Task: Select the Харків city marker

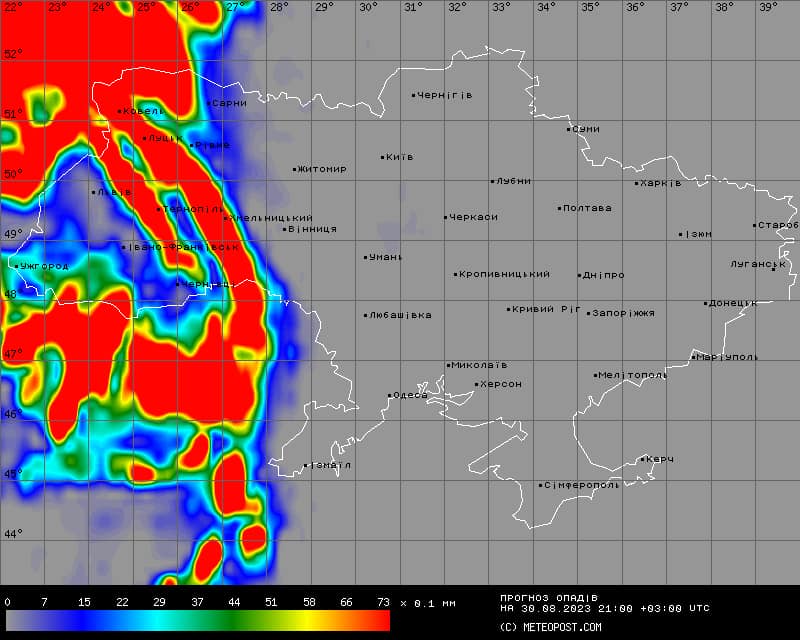Action: pyautogui.click(x=637, y=183)
